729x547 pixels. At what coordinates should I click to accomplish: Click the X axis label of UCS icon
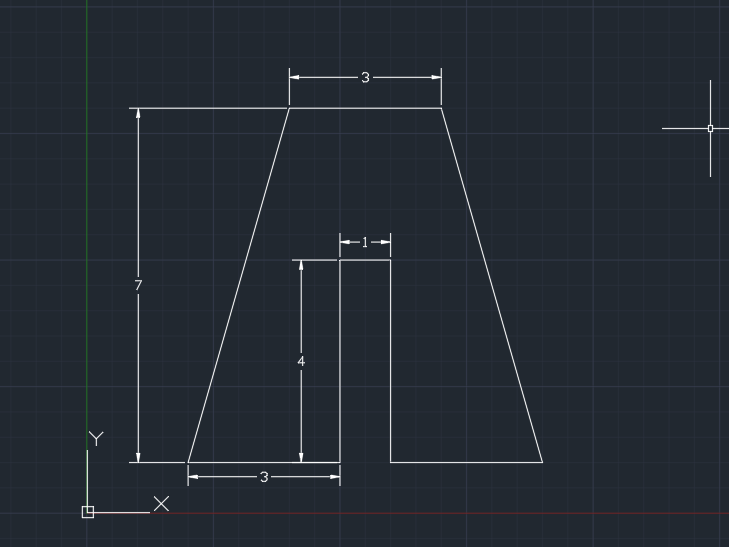(161, 504)
